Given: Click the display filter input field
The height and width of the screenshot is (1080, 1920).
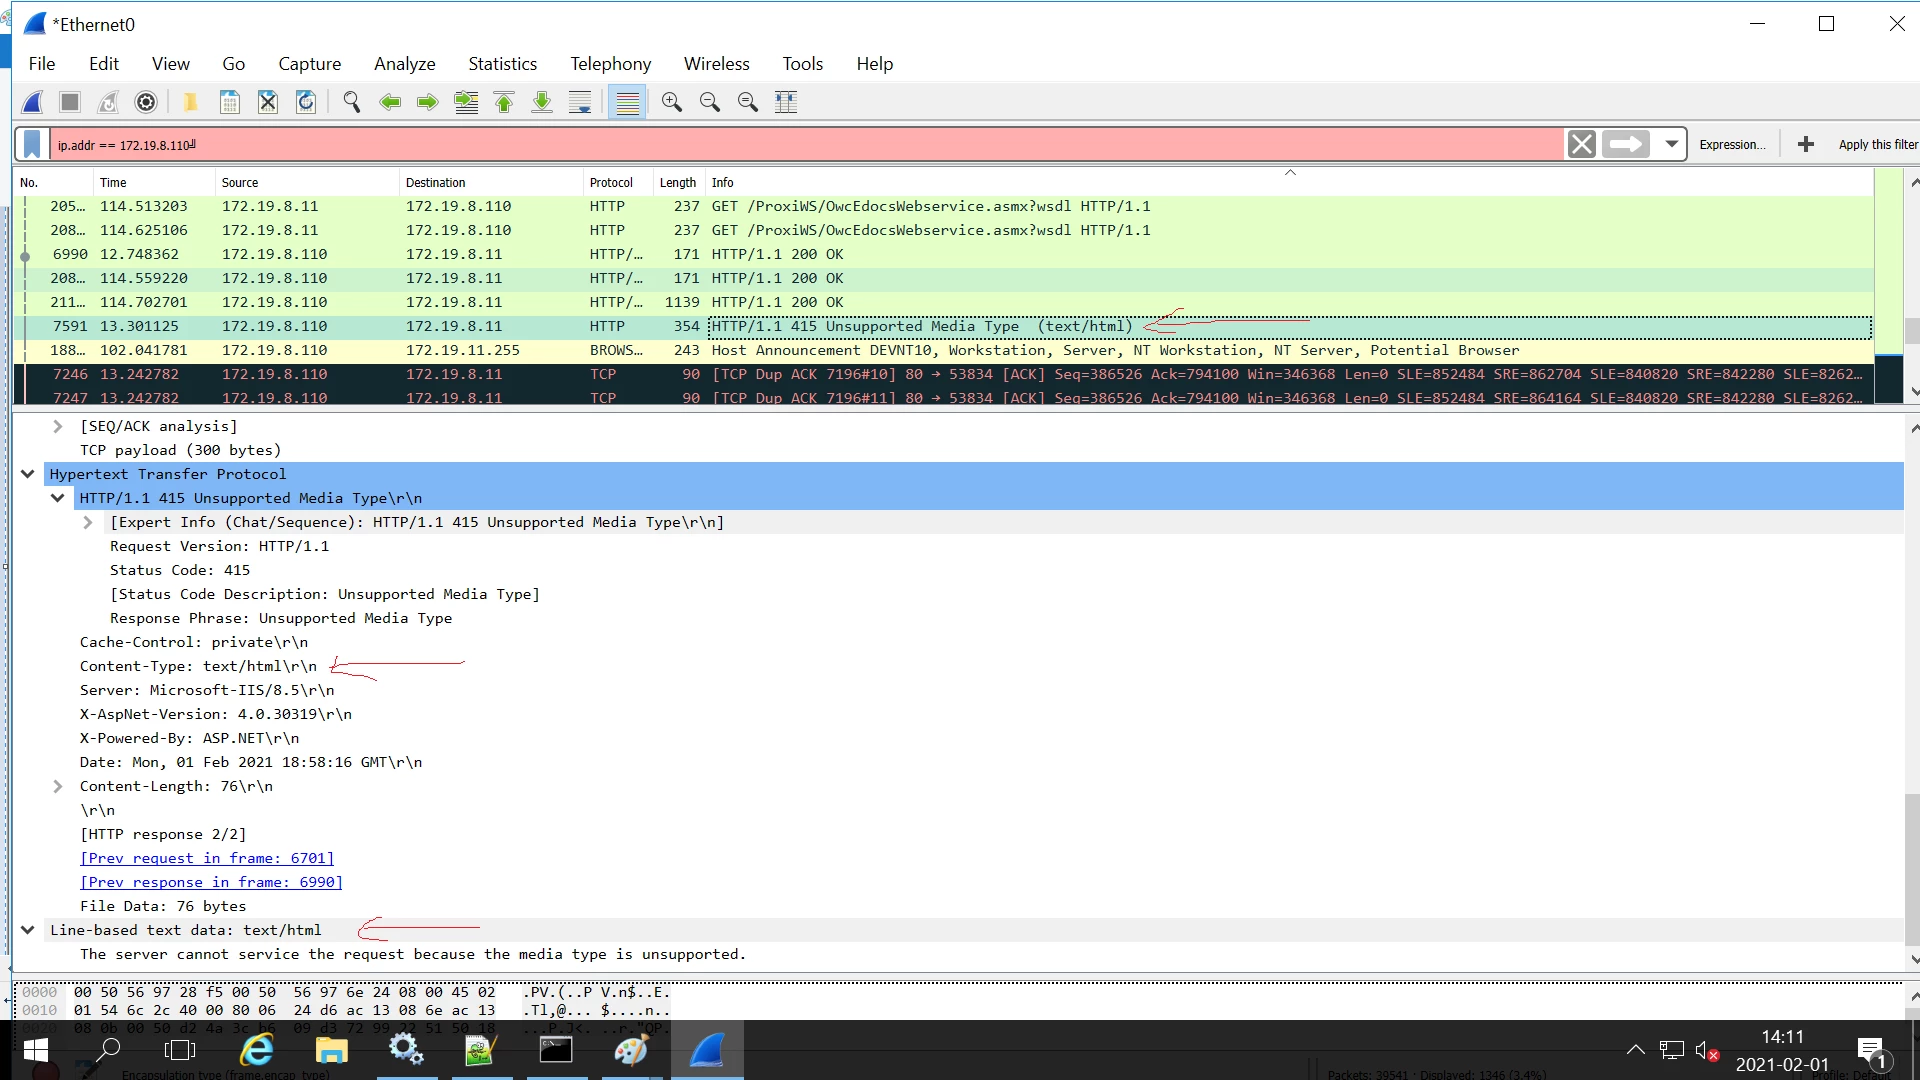Looking at the screenshot, I should (800, 144).
